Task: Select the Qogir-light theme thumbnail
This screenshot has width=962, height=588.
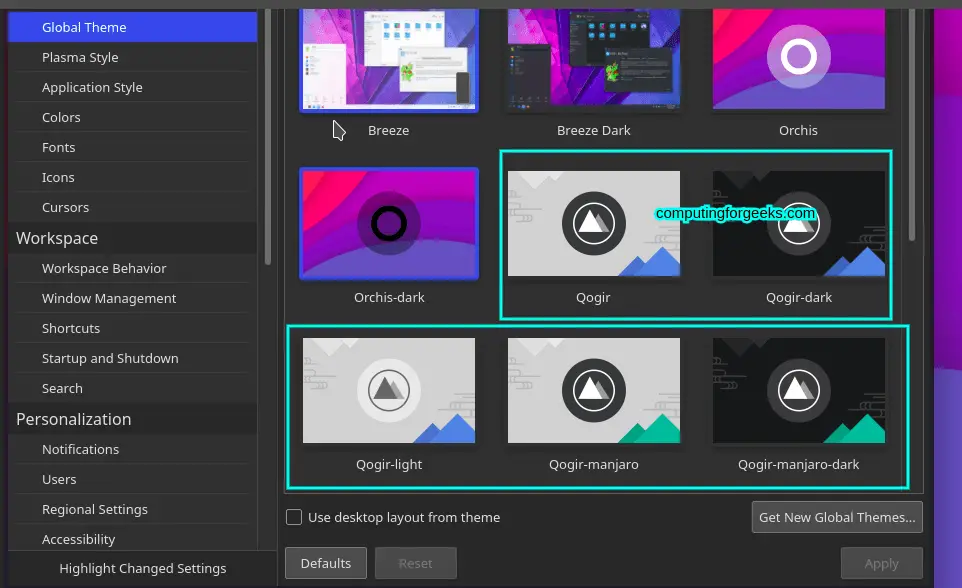Action: 389,390
